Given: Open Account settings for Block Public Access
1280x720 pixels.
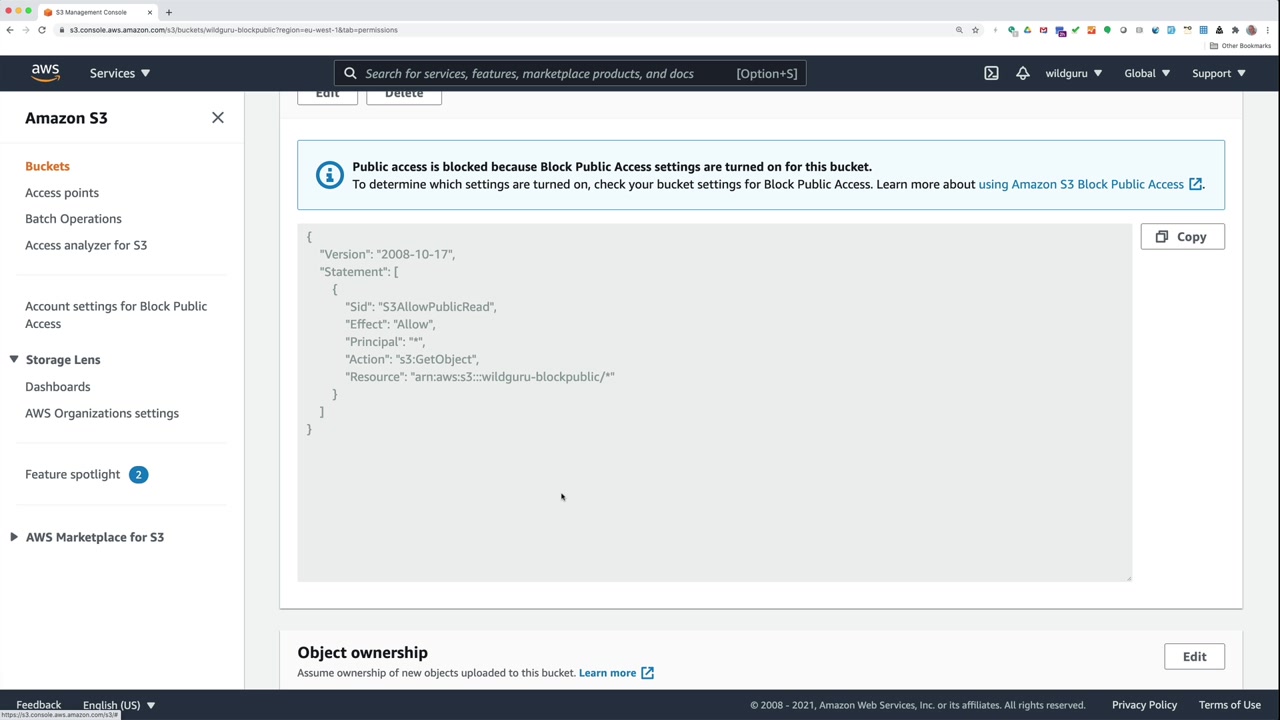Looking at the screenshot, I should coord(116,315).
